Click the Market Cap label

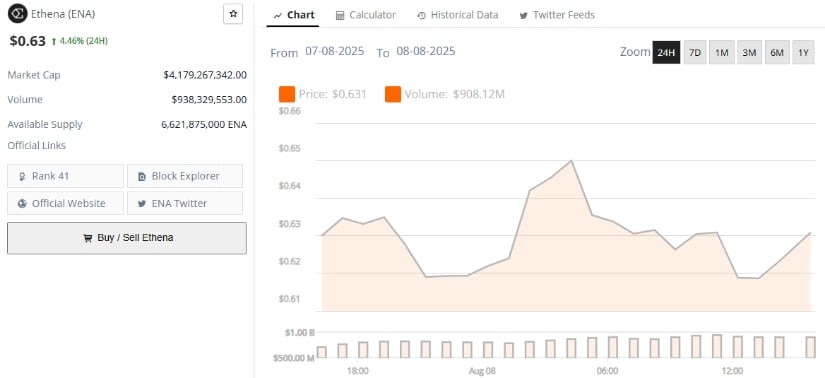(x=34, y=75)
